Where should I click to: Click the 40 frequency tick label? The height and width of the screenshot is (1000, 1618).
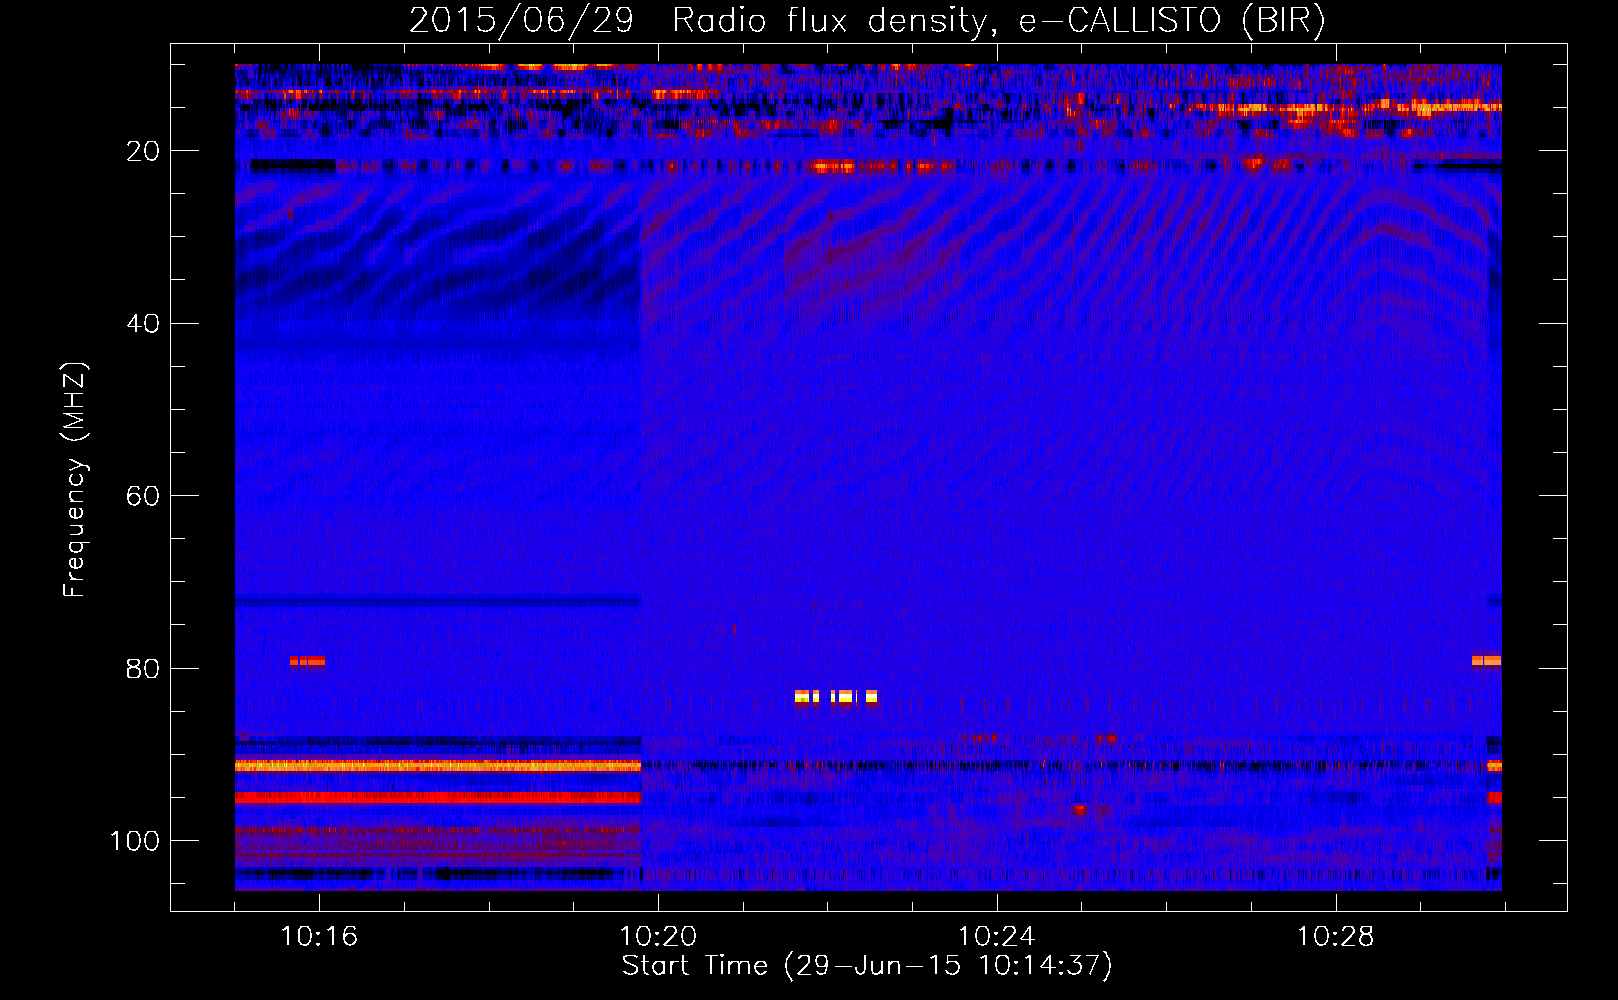click(x=144, y=324)
